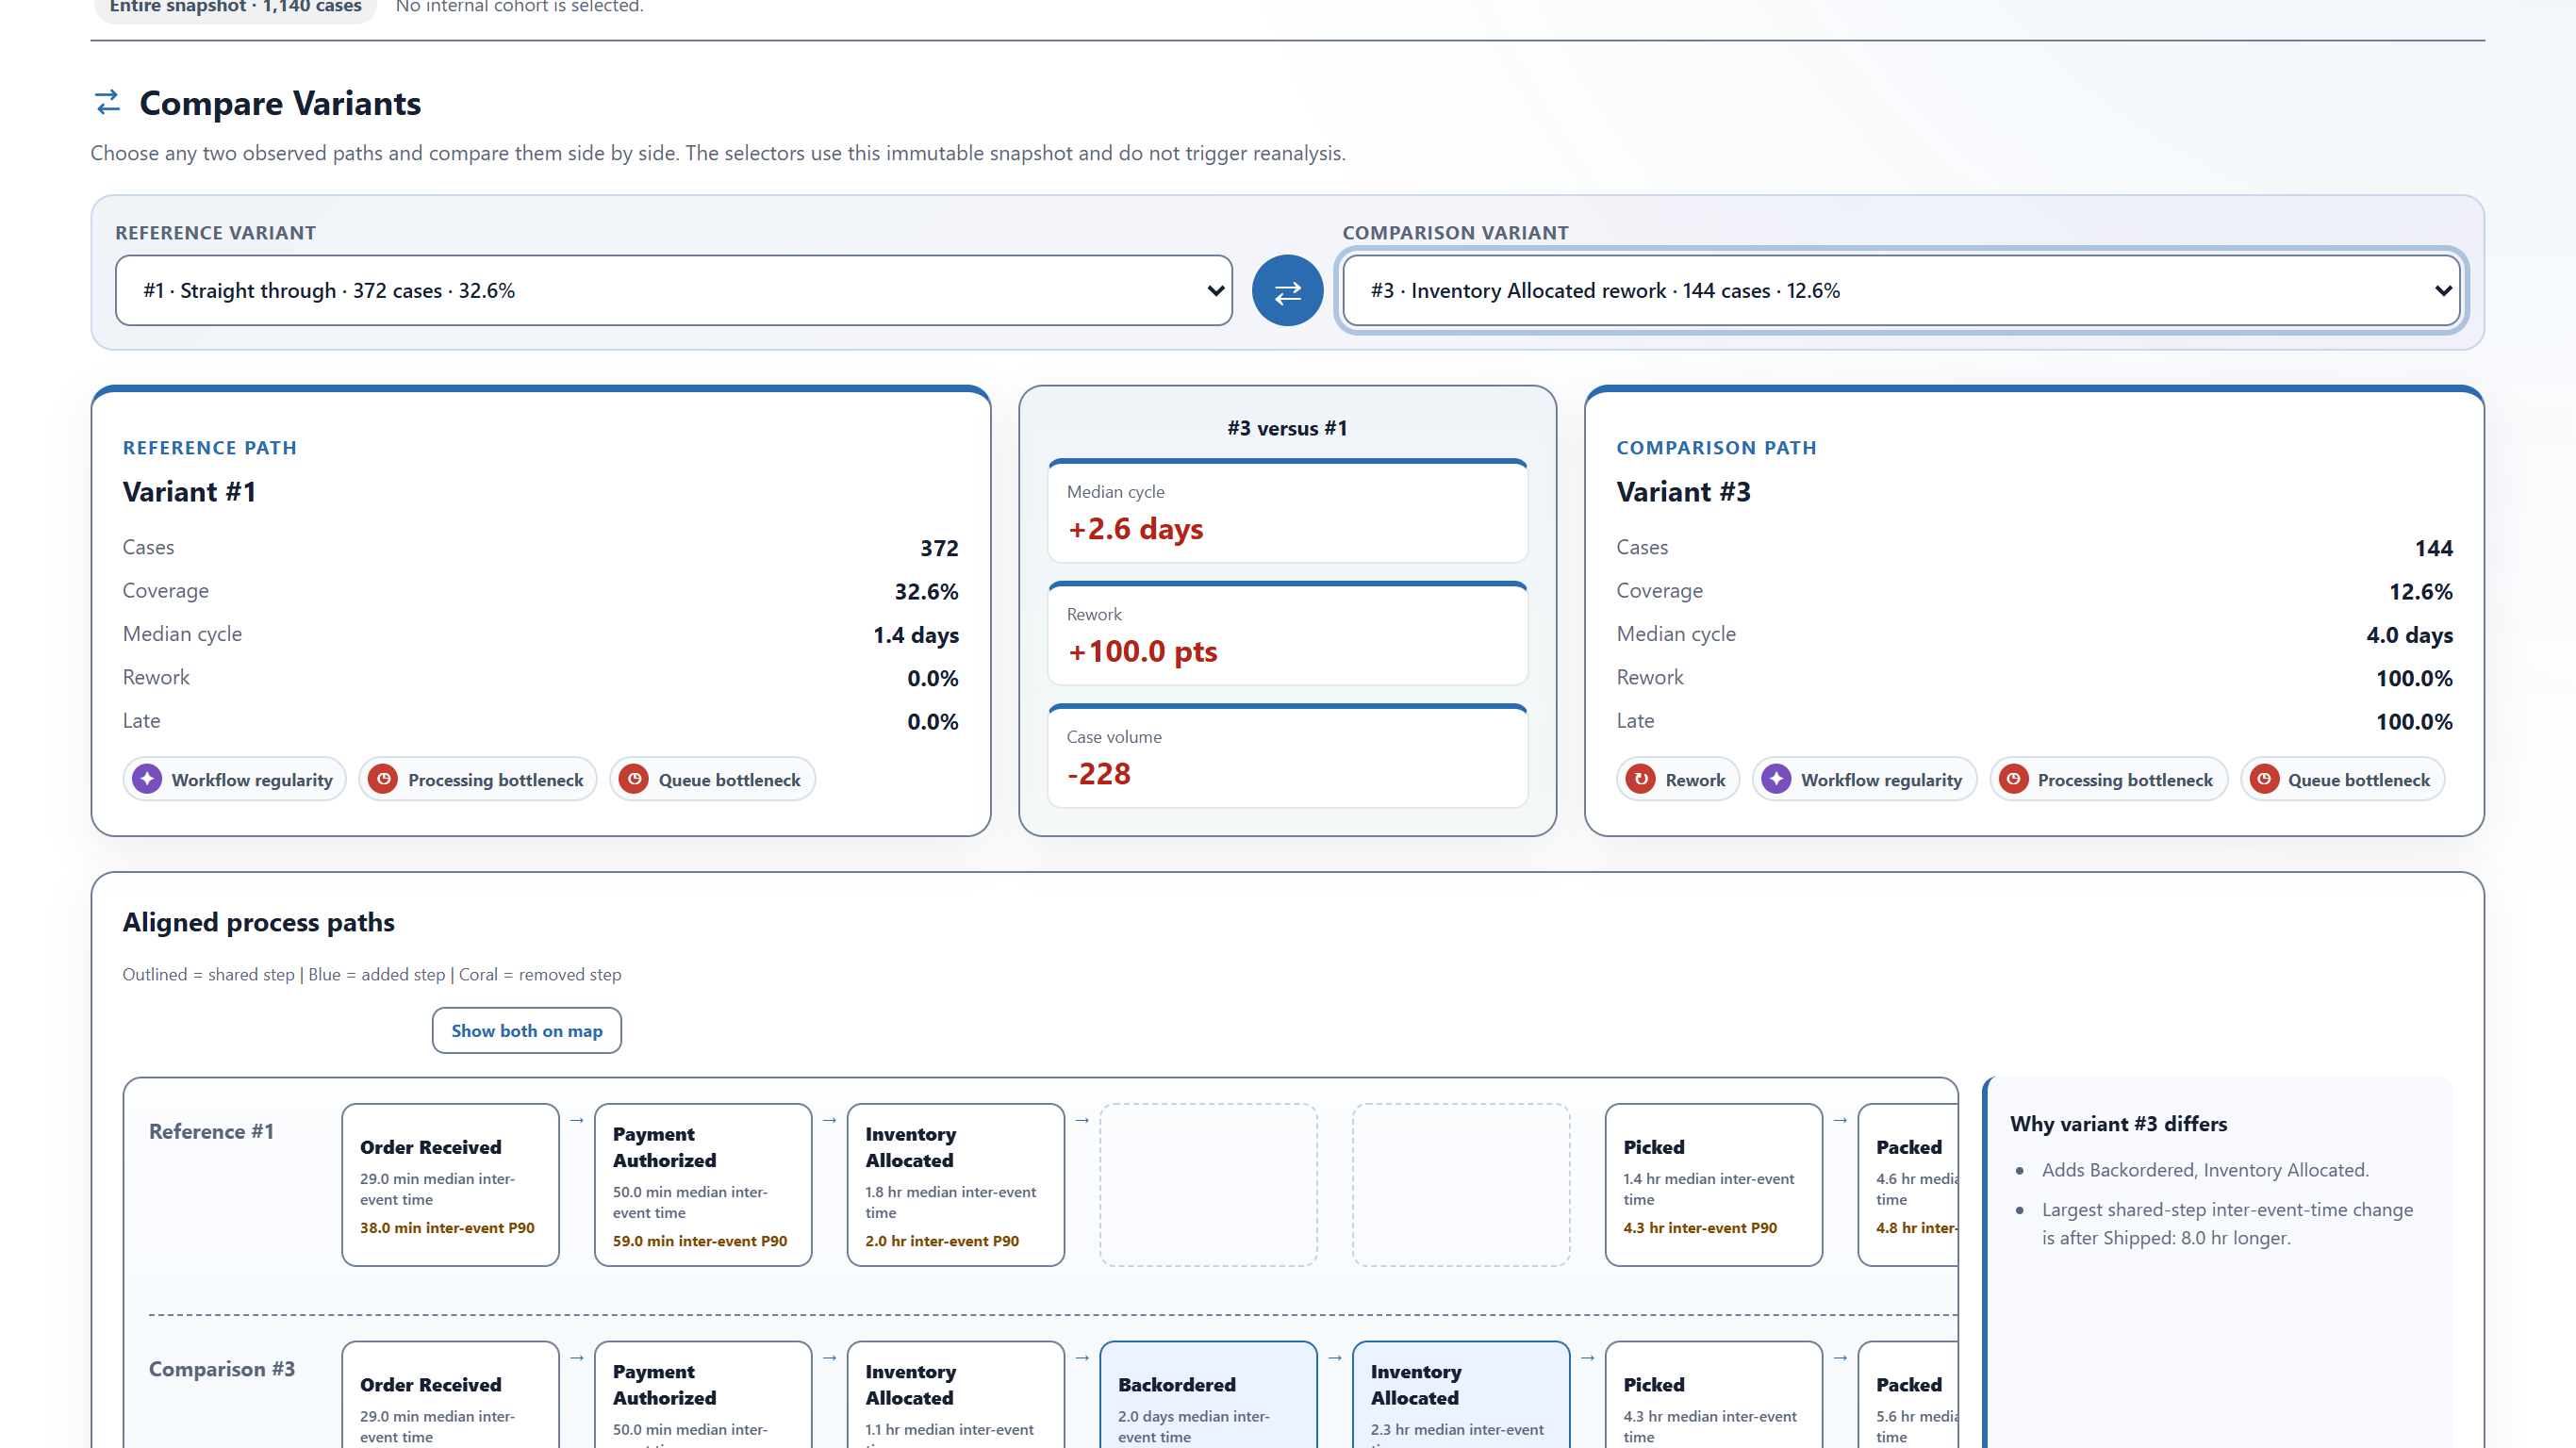Click the Backordered step in Comparison #3
Screen dimensions: 2576x1448
coord(1208,1395)
